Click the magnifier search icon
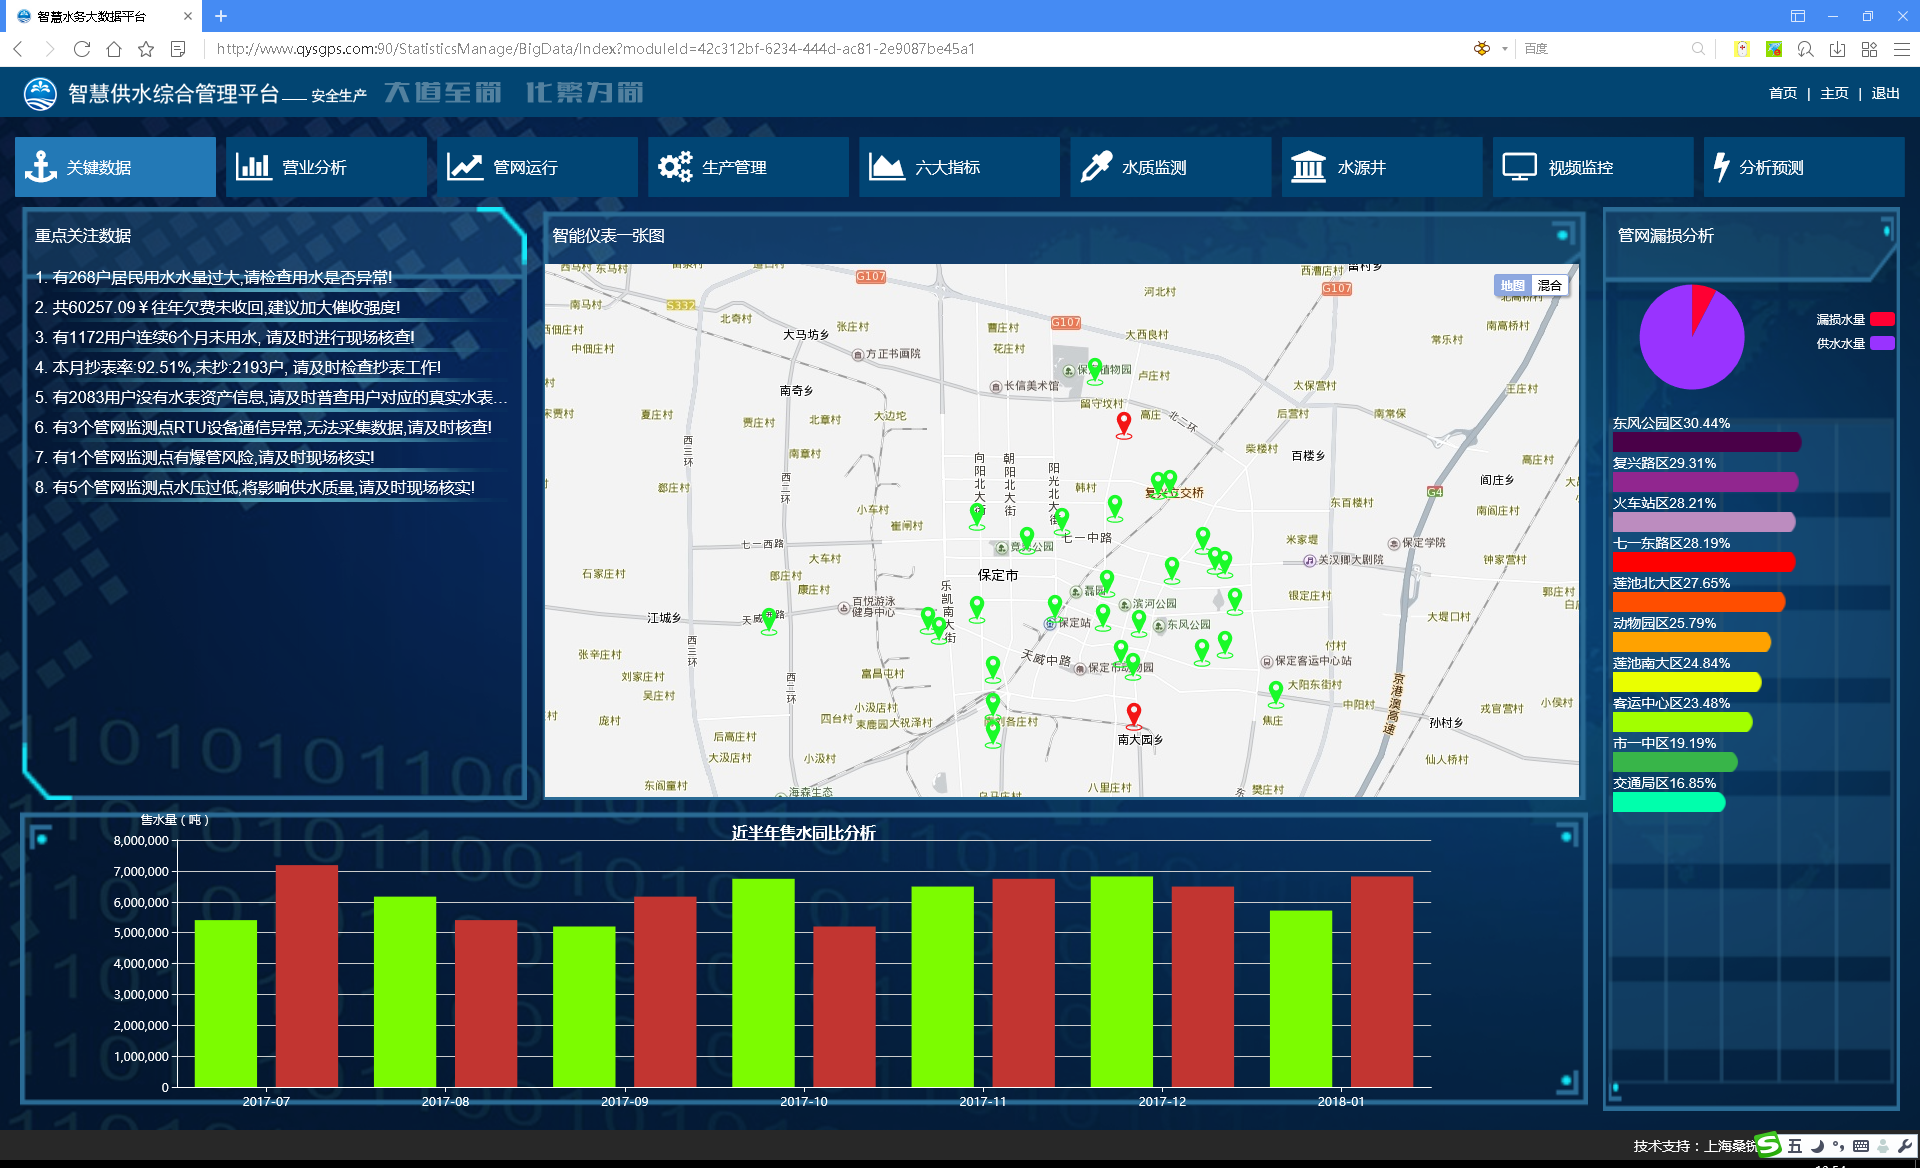Viewport: 1920px width, 1168px height. [1698, 49]
